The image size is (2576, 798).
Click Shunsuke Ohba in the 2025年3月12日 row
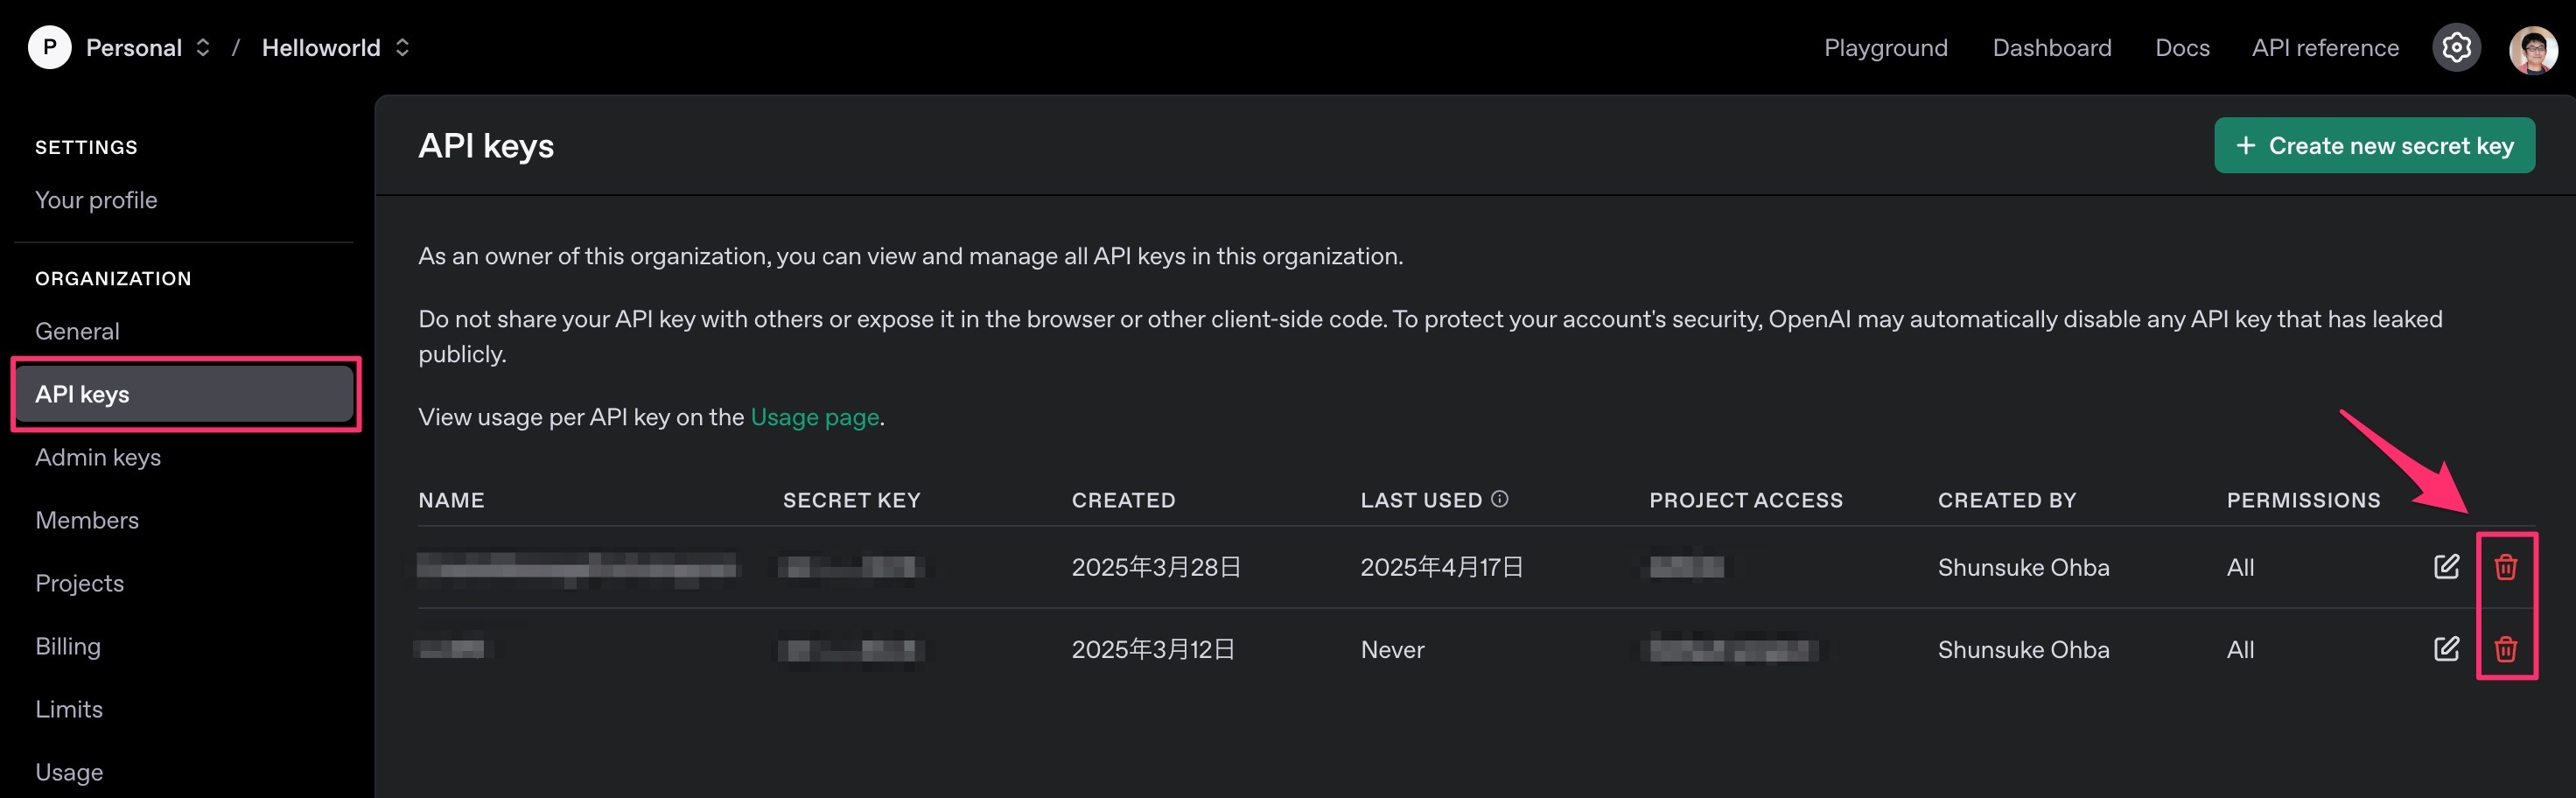coord(2023,649)
